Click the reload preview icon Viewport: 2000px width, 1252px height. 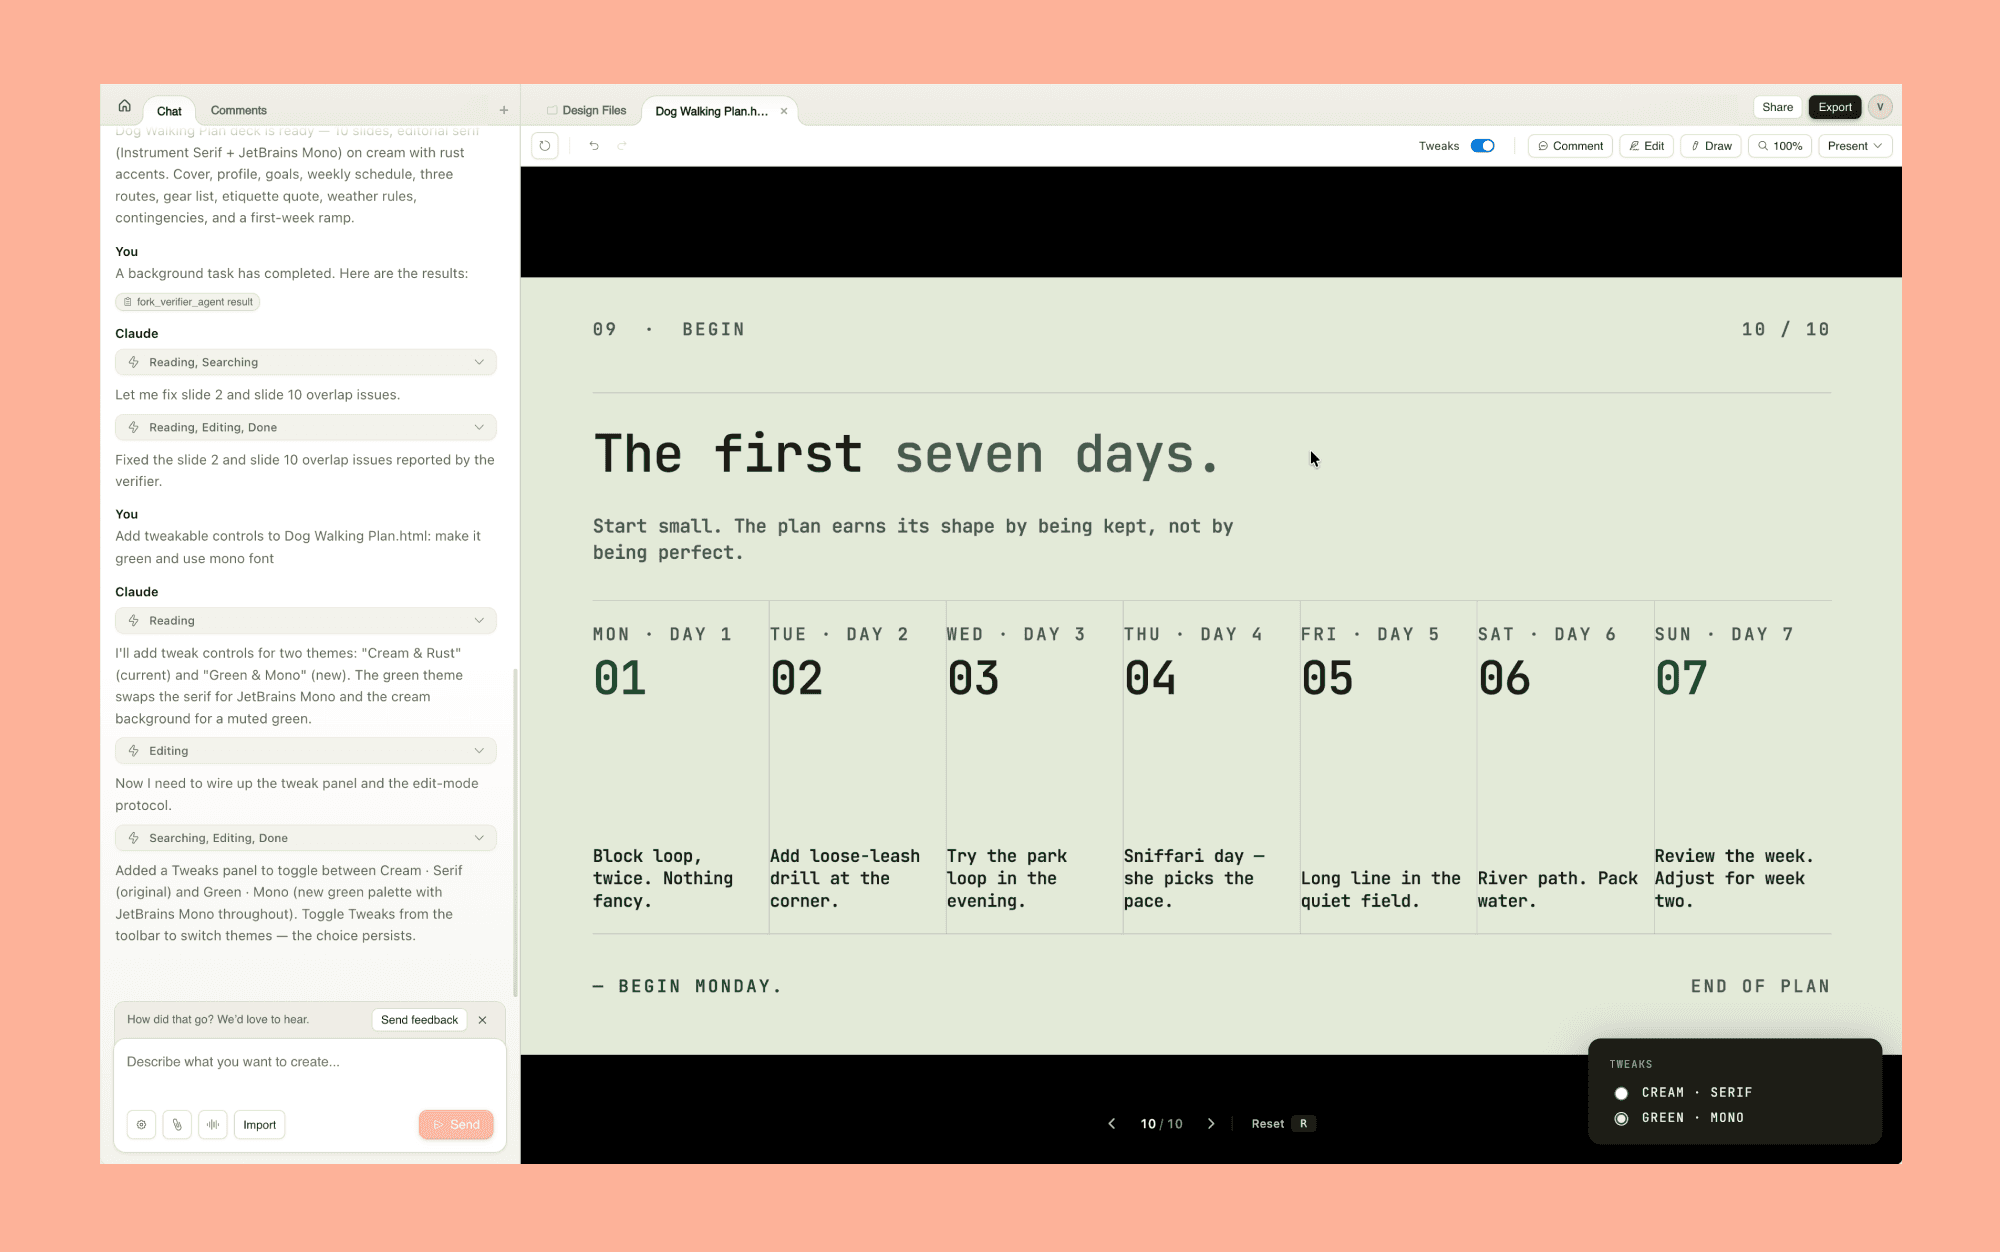pyautogui.click(x=545, y=146)
